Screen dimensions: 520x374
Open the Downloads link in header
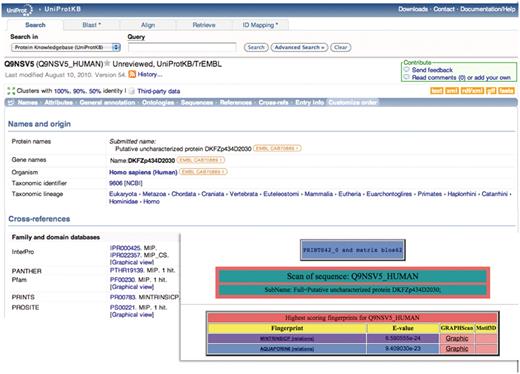[413, 9]
